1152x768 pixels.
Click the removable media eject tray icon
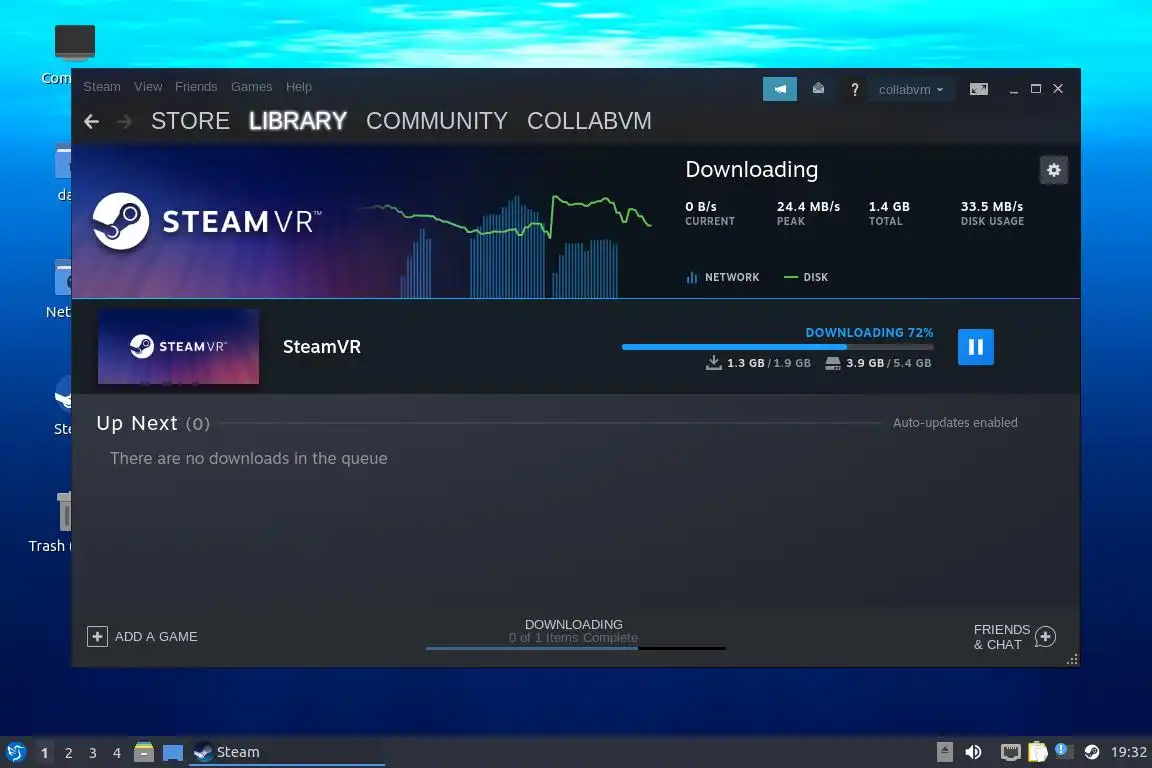click(x=945, y=752)
